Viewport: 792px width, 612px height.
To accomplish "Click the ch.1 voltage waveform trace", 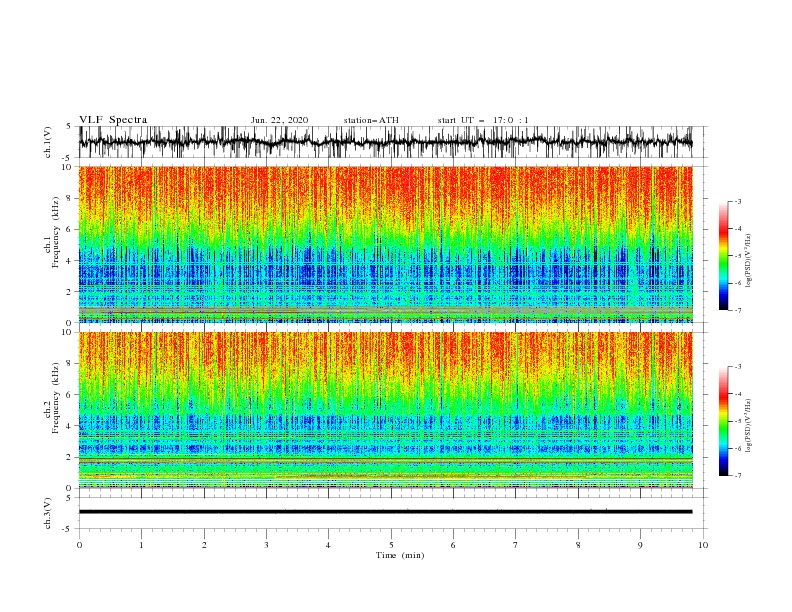I will coord(385,142).
